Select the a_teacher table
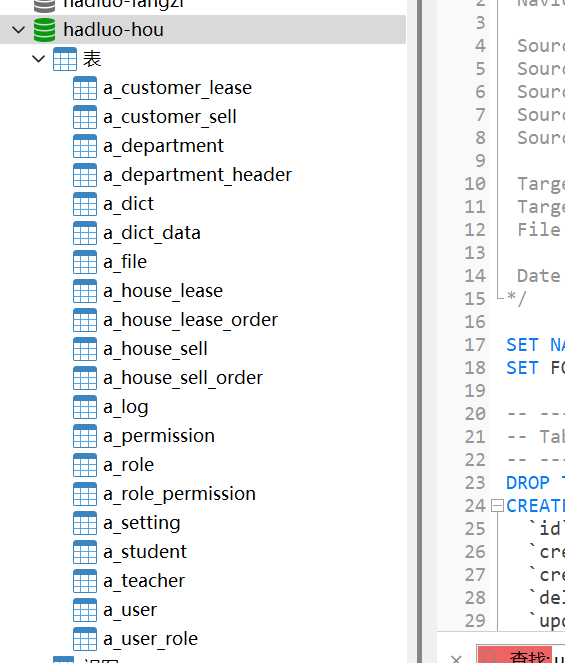 [x=144, y=581]
